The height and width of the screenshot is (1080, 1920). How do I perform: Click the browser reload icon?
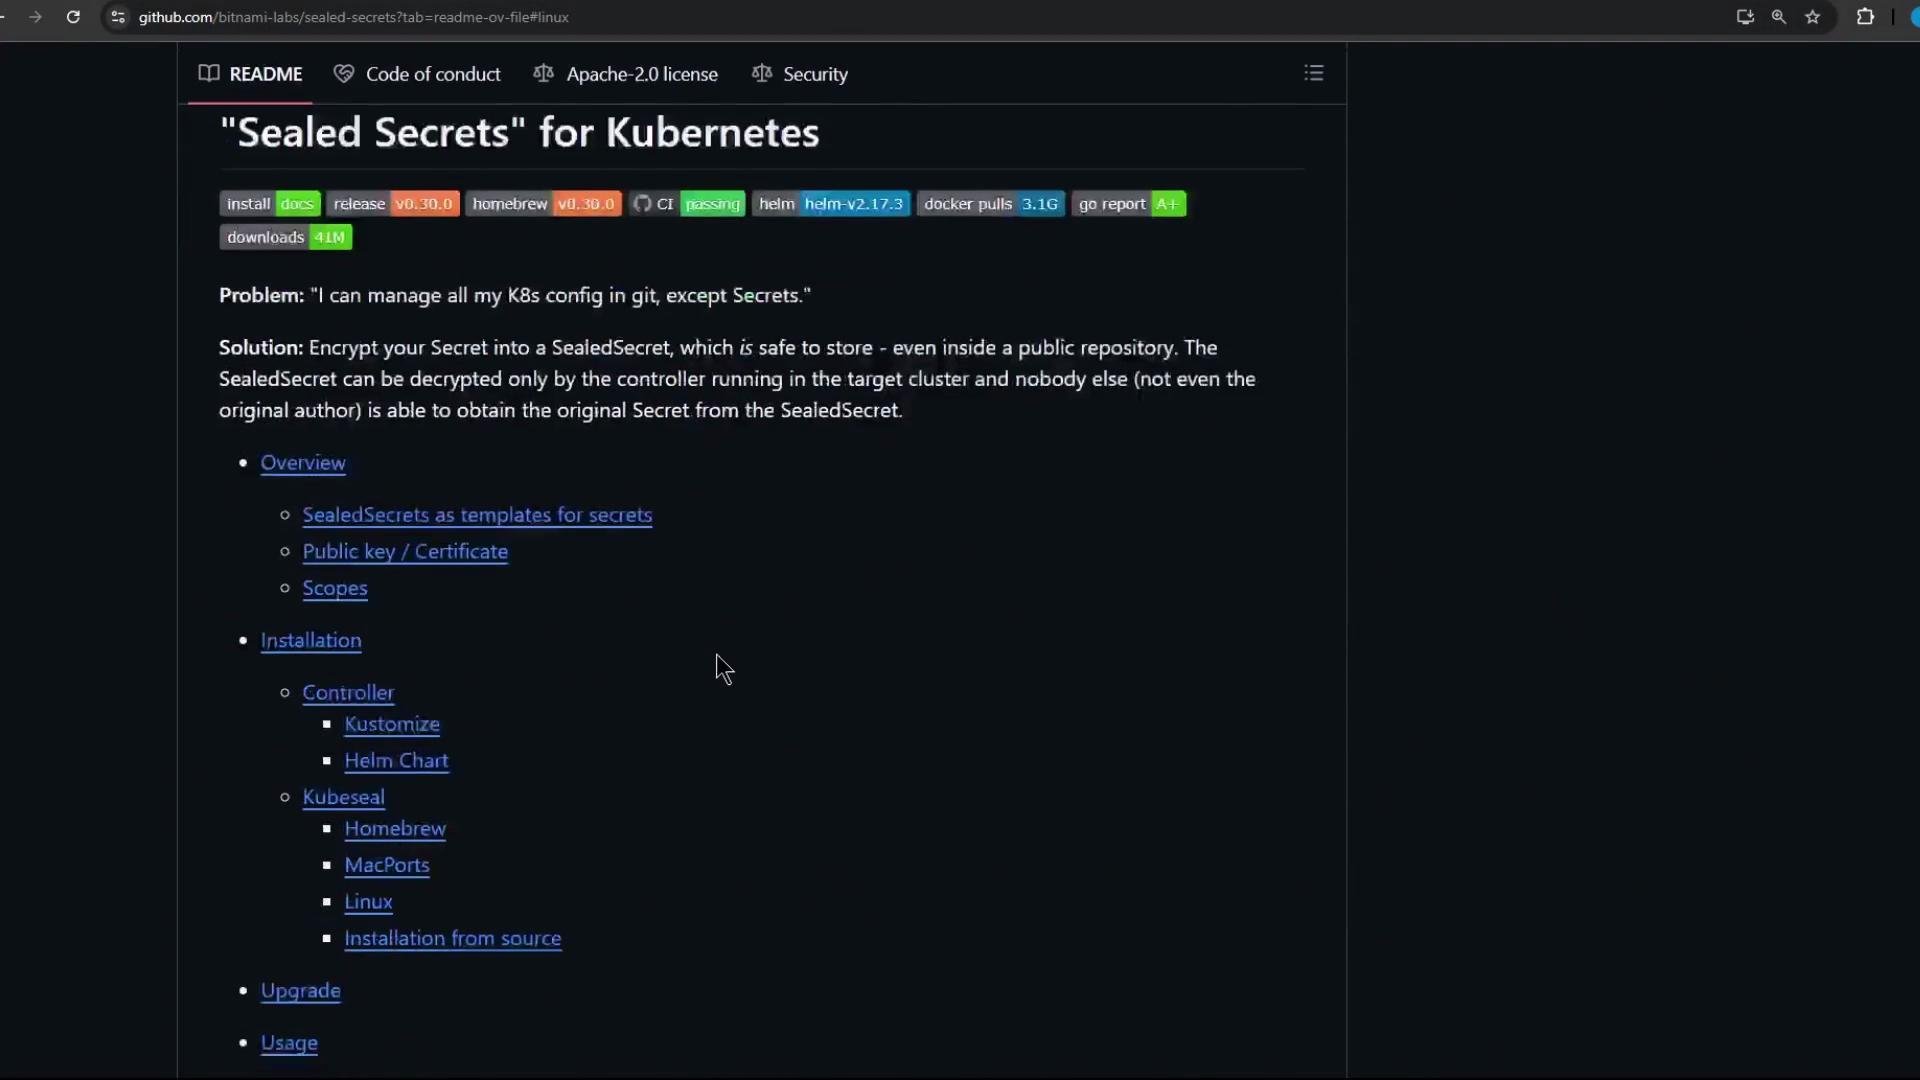point(73,17)
